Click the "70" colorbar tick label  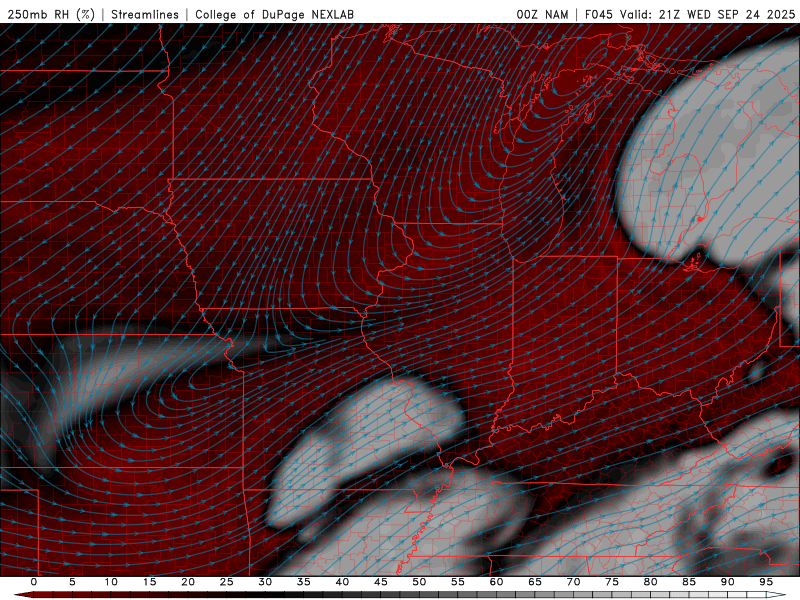(x=573, y=582)
